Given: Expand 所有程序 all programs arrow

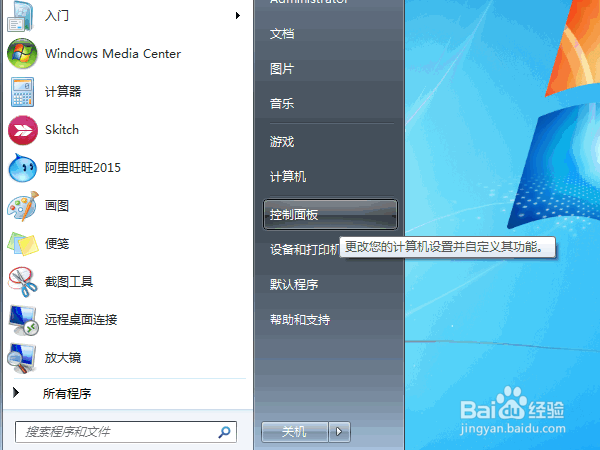Looking at the screenshot, I should 16,392.
